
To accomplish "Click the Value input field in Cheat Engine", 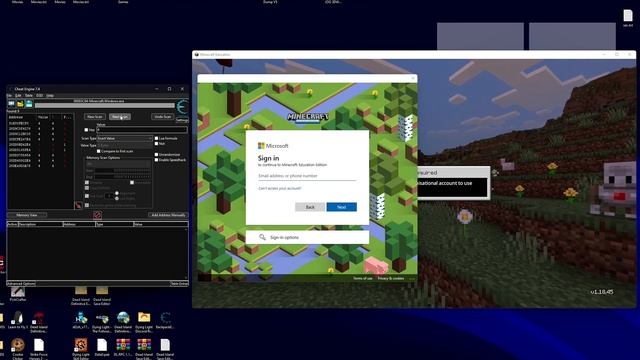I will pos(142,130).
